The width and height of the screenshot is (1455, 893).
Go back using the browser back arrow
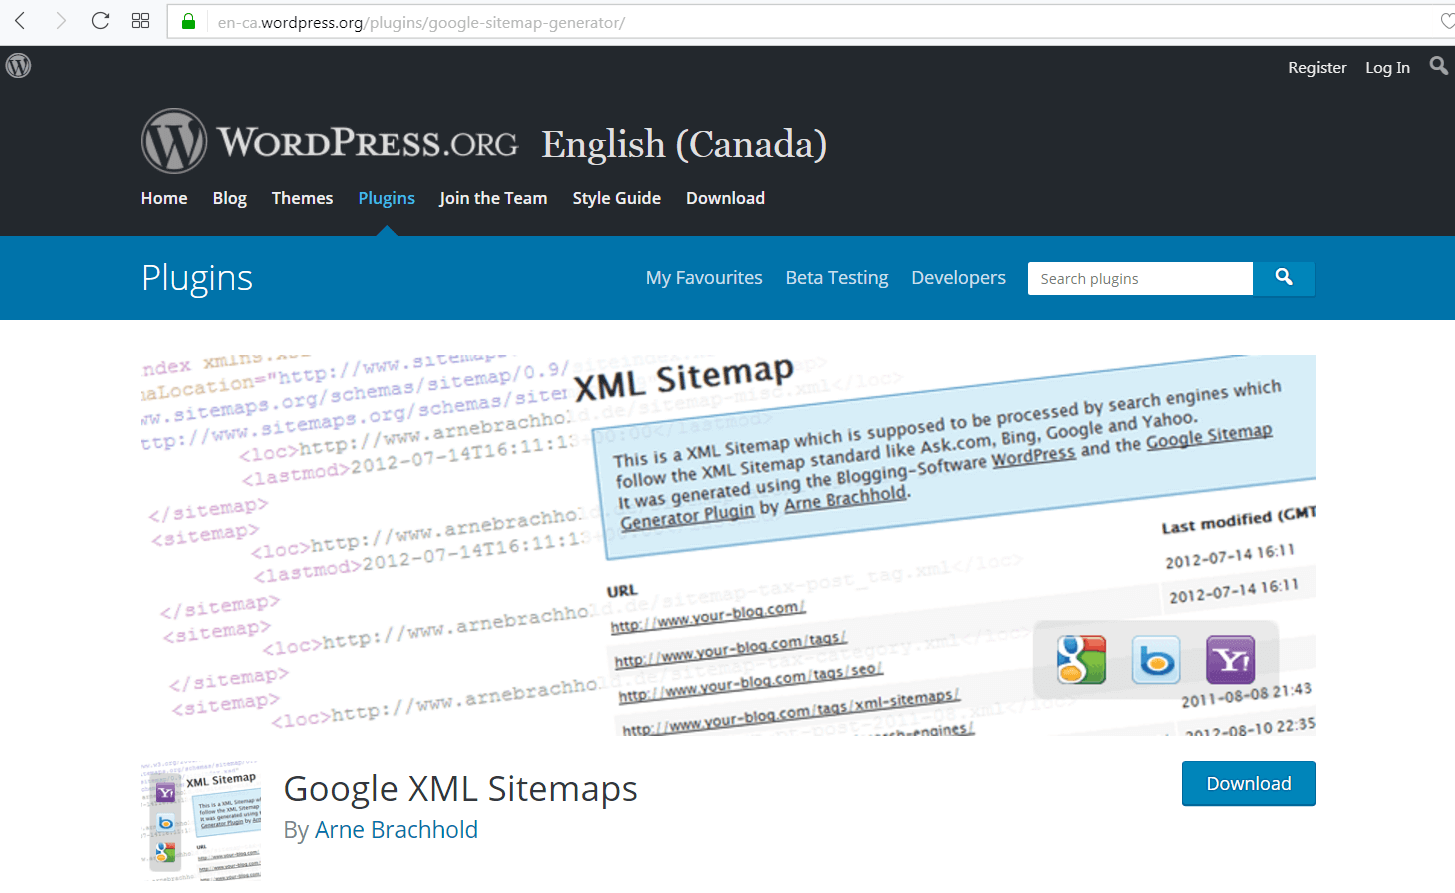coord(20,21)
